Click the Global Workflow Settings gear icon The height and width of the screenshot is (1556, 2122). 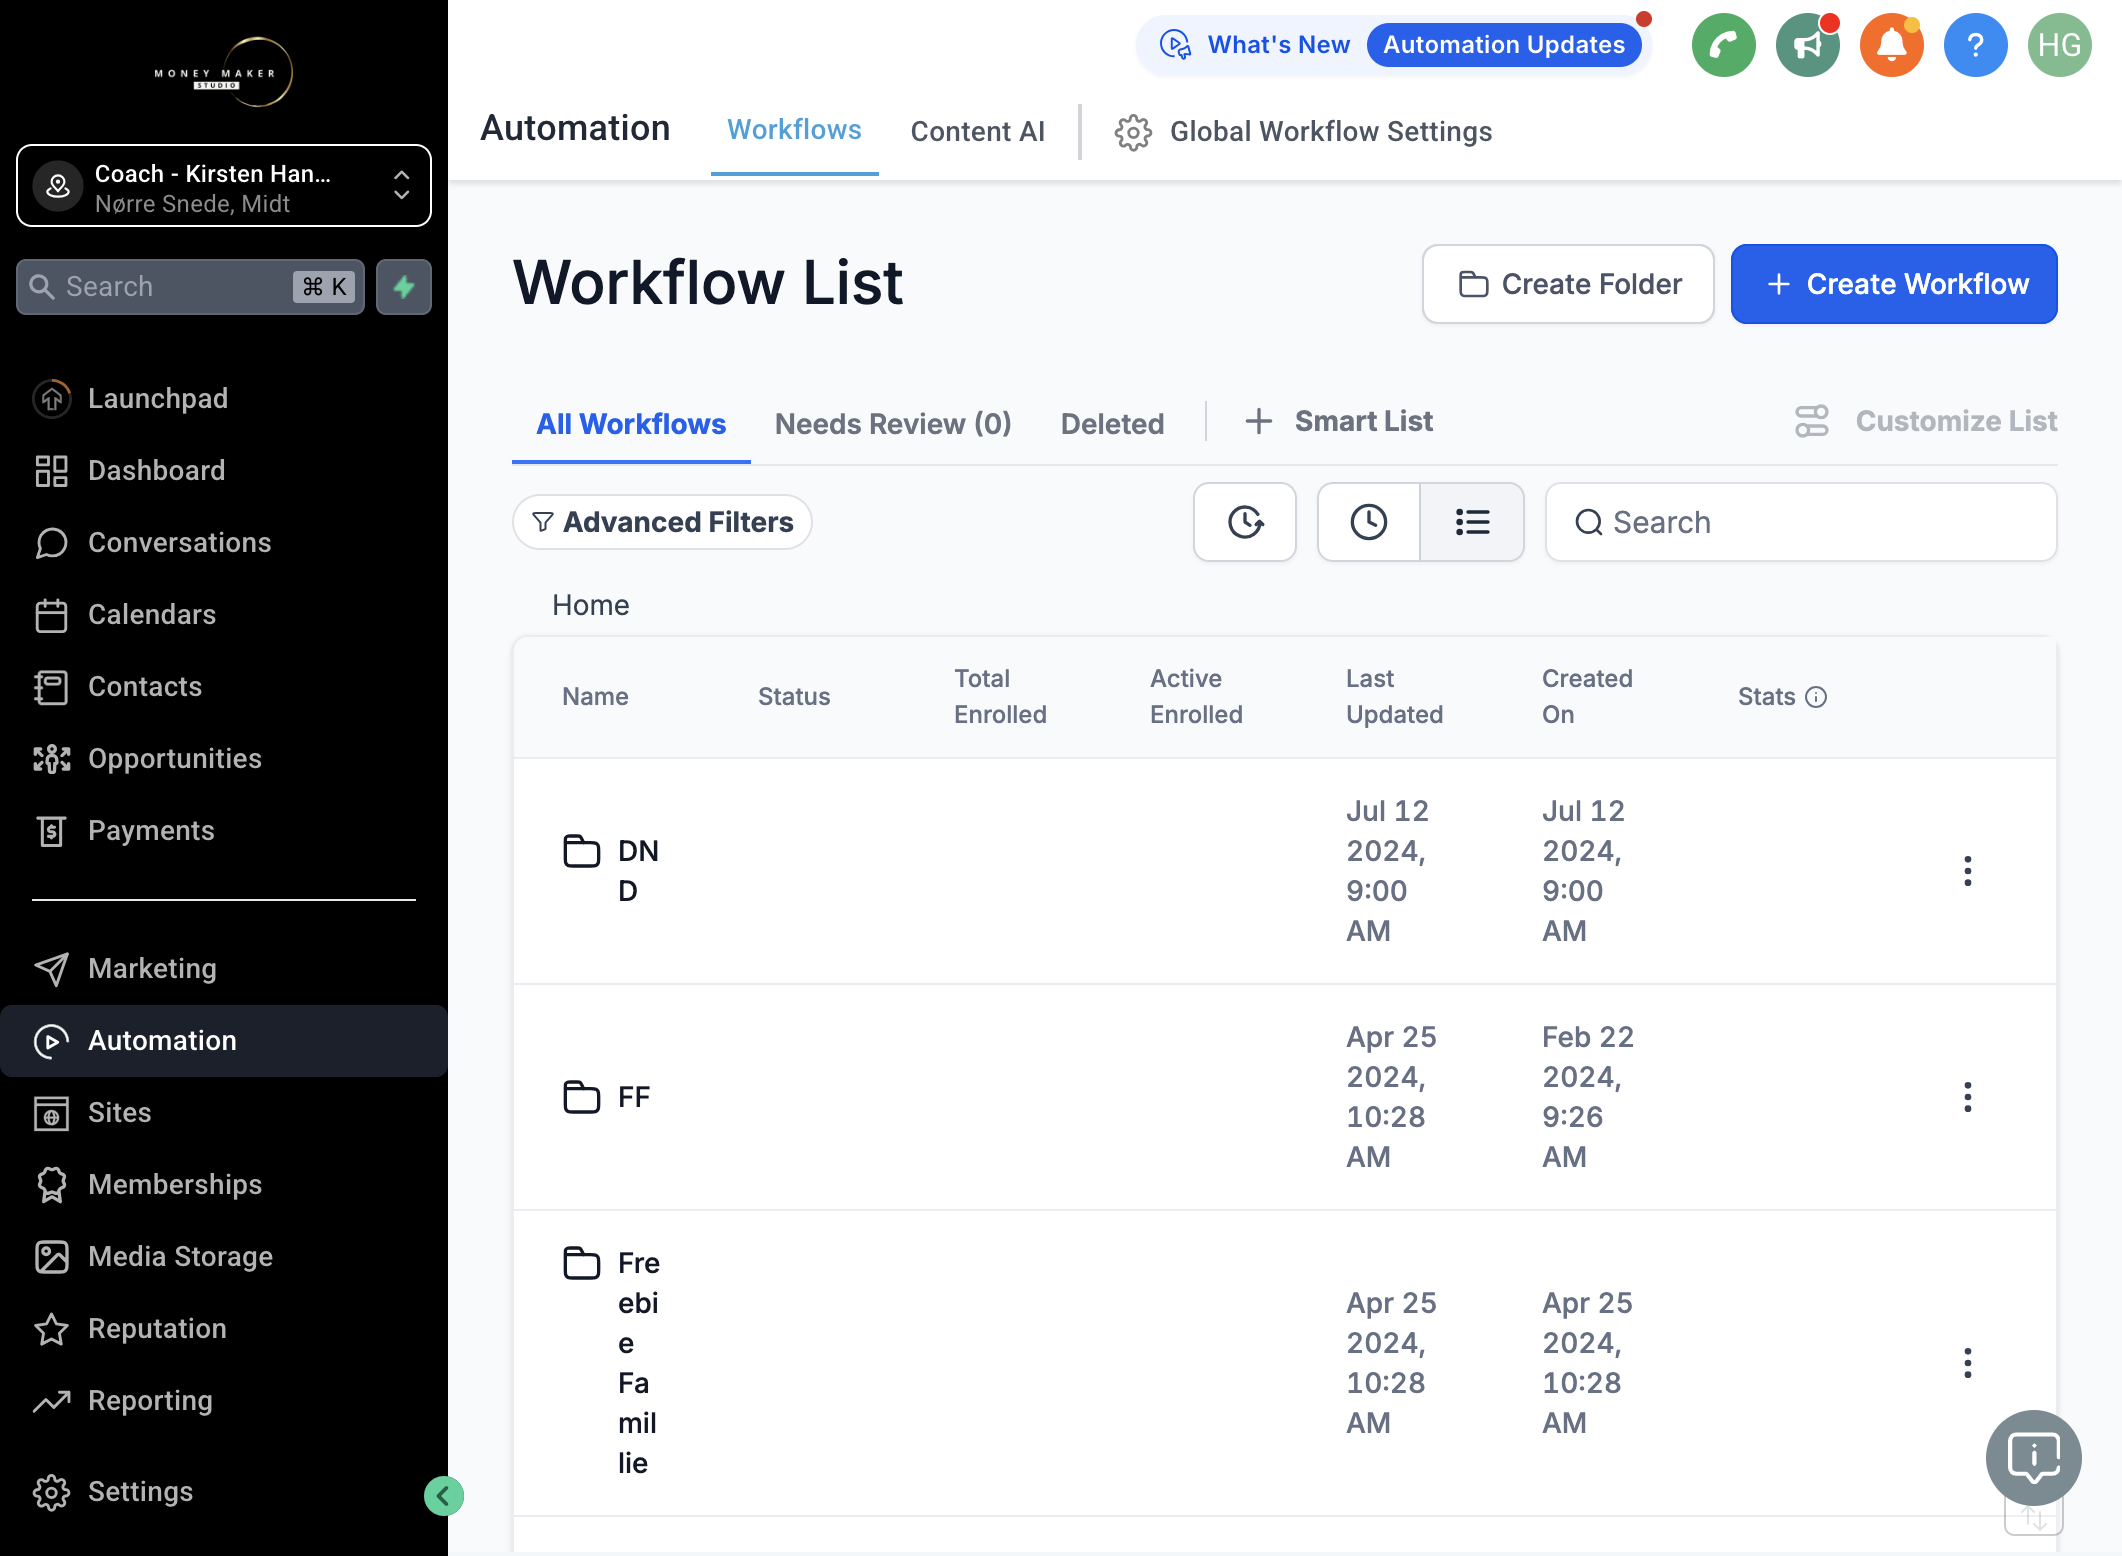[1133, 132]
